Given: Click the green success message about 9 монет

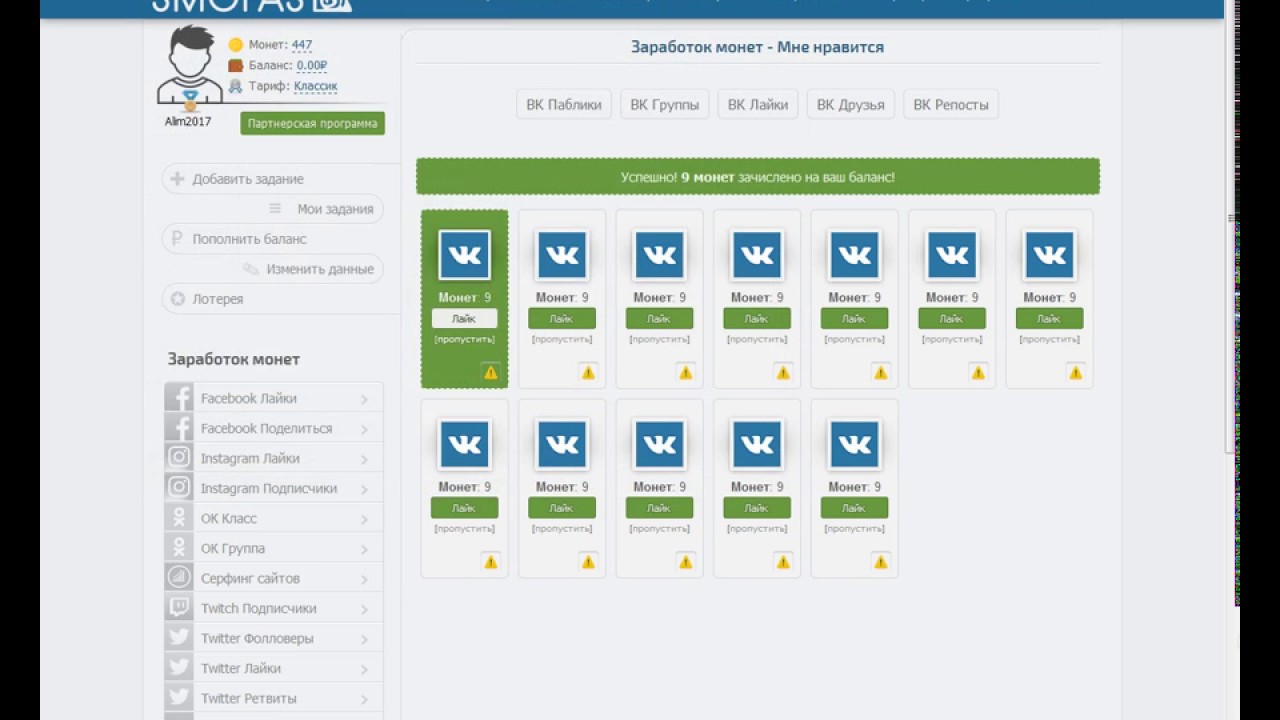Looking at the screenshot, I should [758, 177].
